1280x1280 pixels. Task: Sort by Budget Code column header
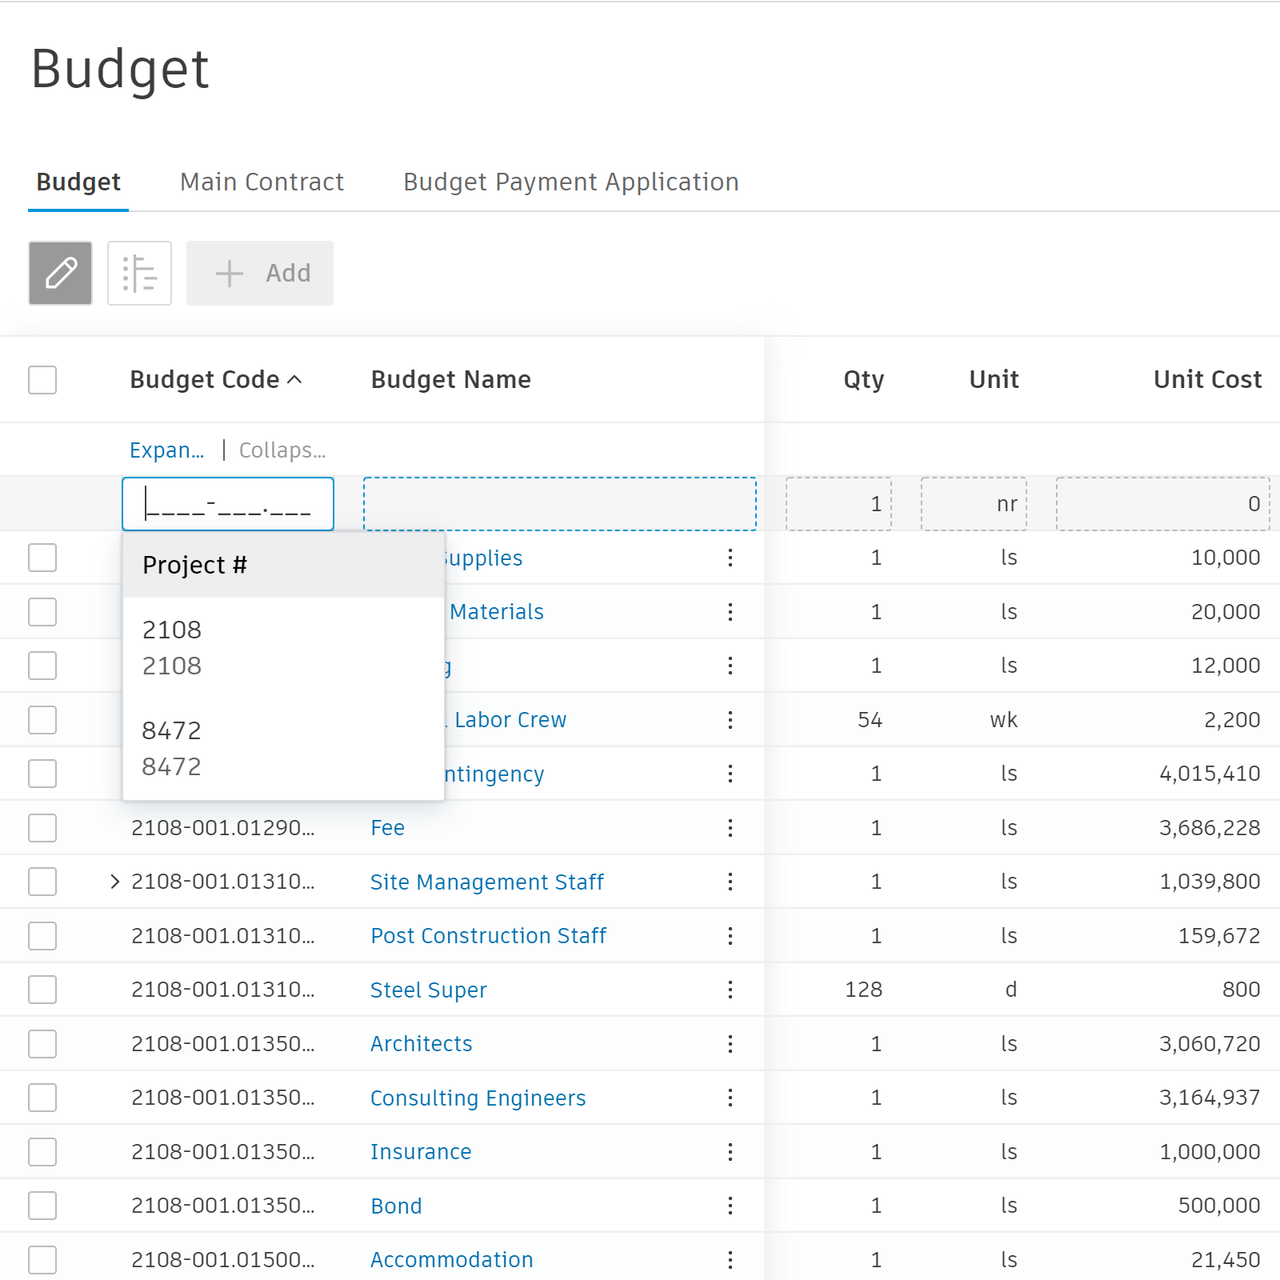coord(215,380)
